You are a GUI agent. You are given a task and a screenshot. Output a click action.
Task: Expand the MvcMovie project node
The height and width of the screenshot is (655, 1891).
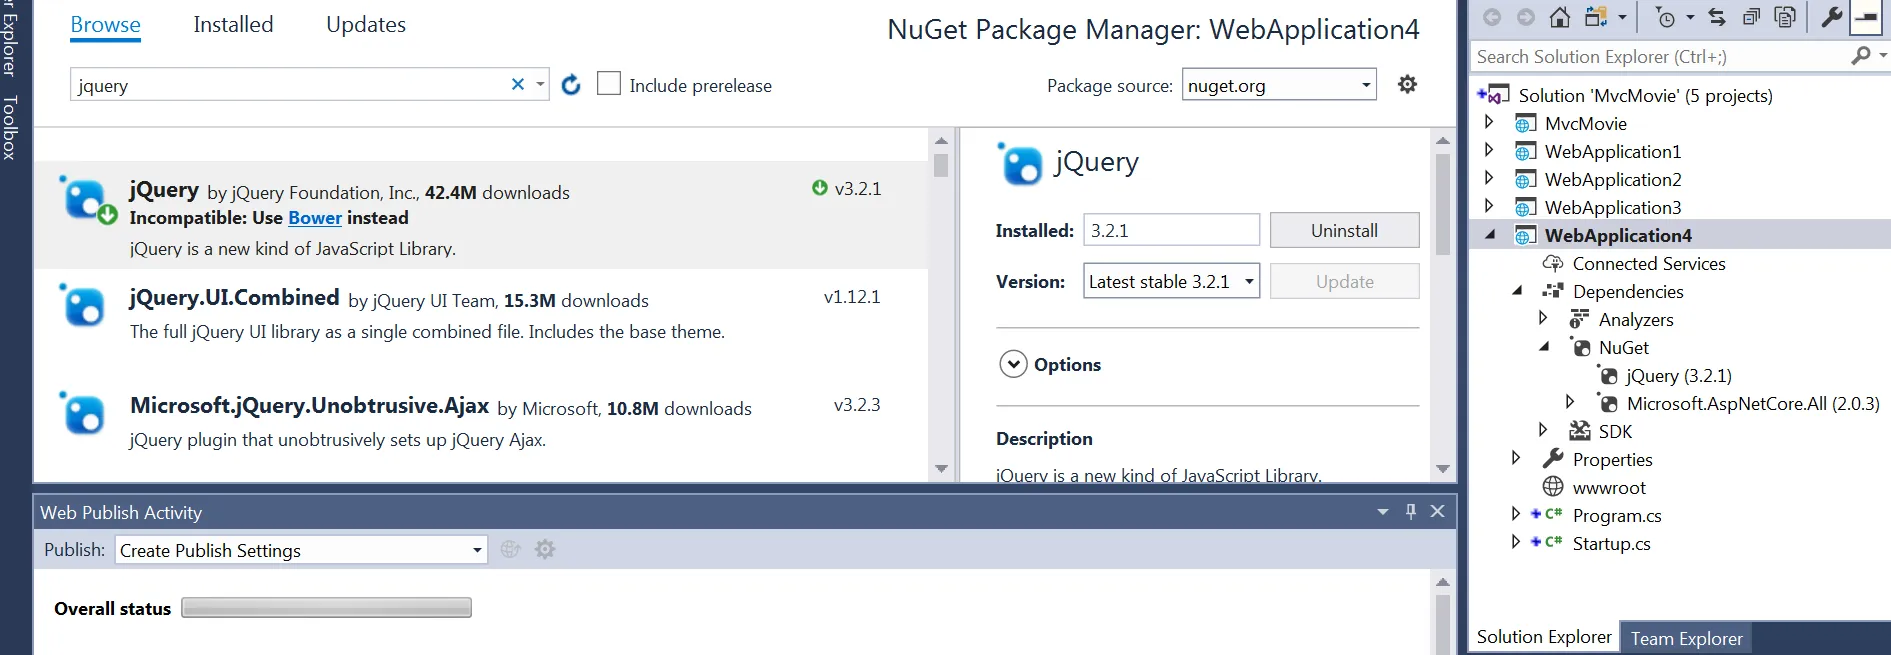1489,122
